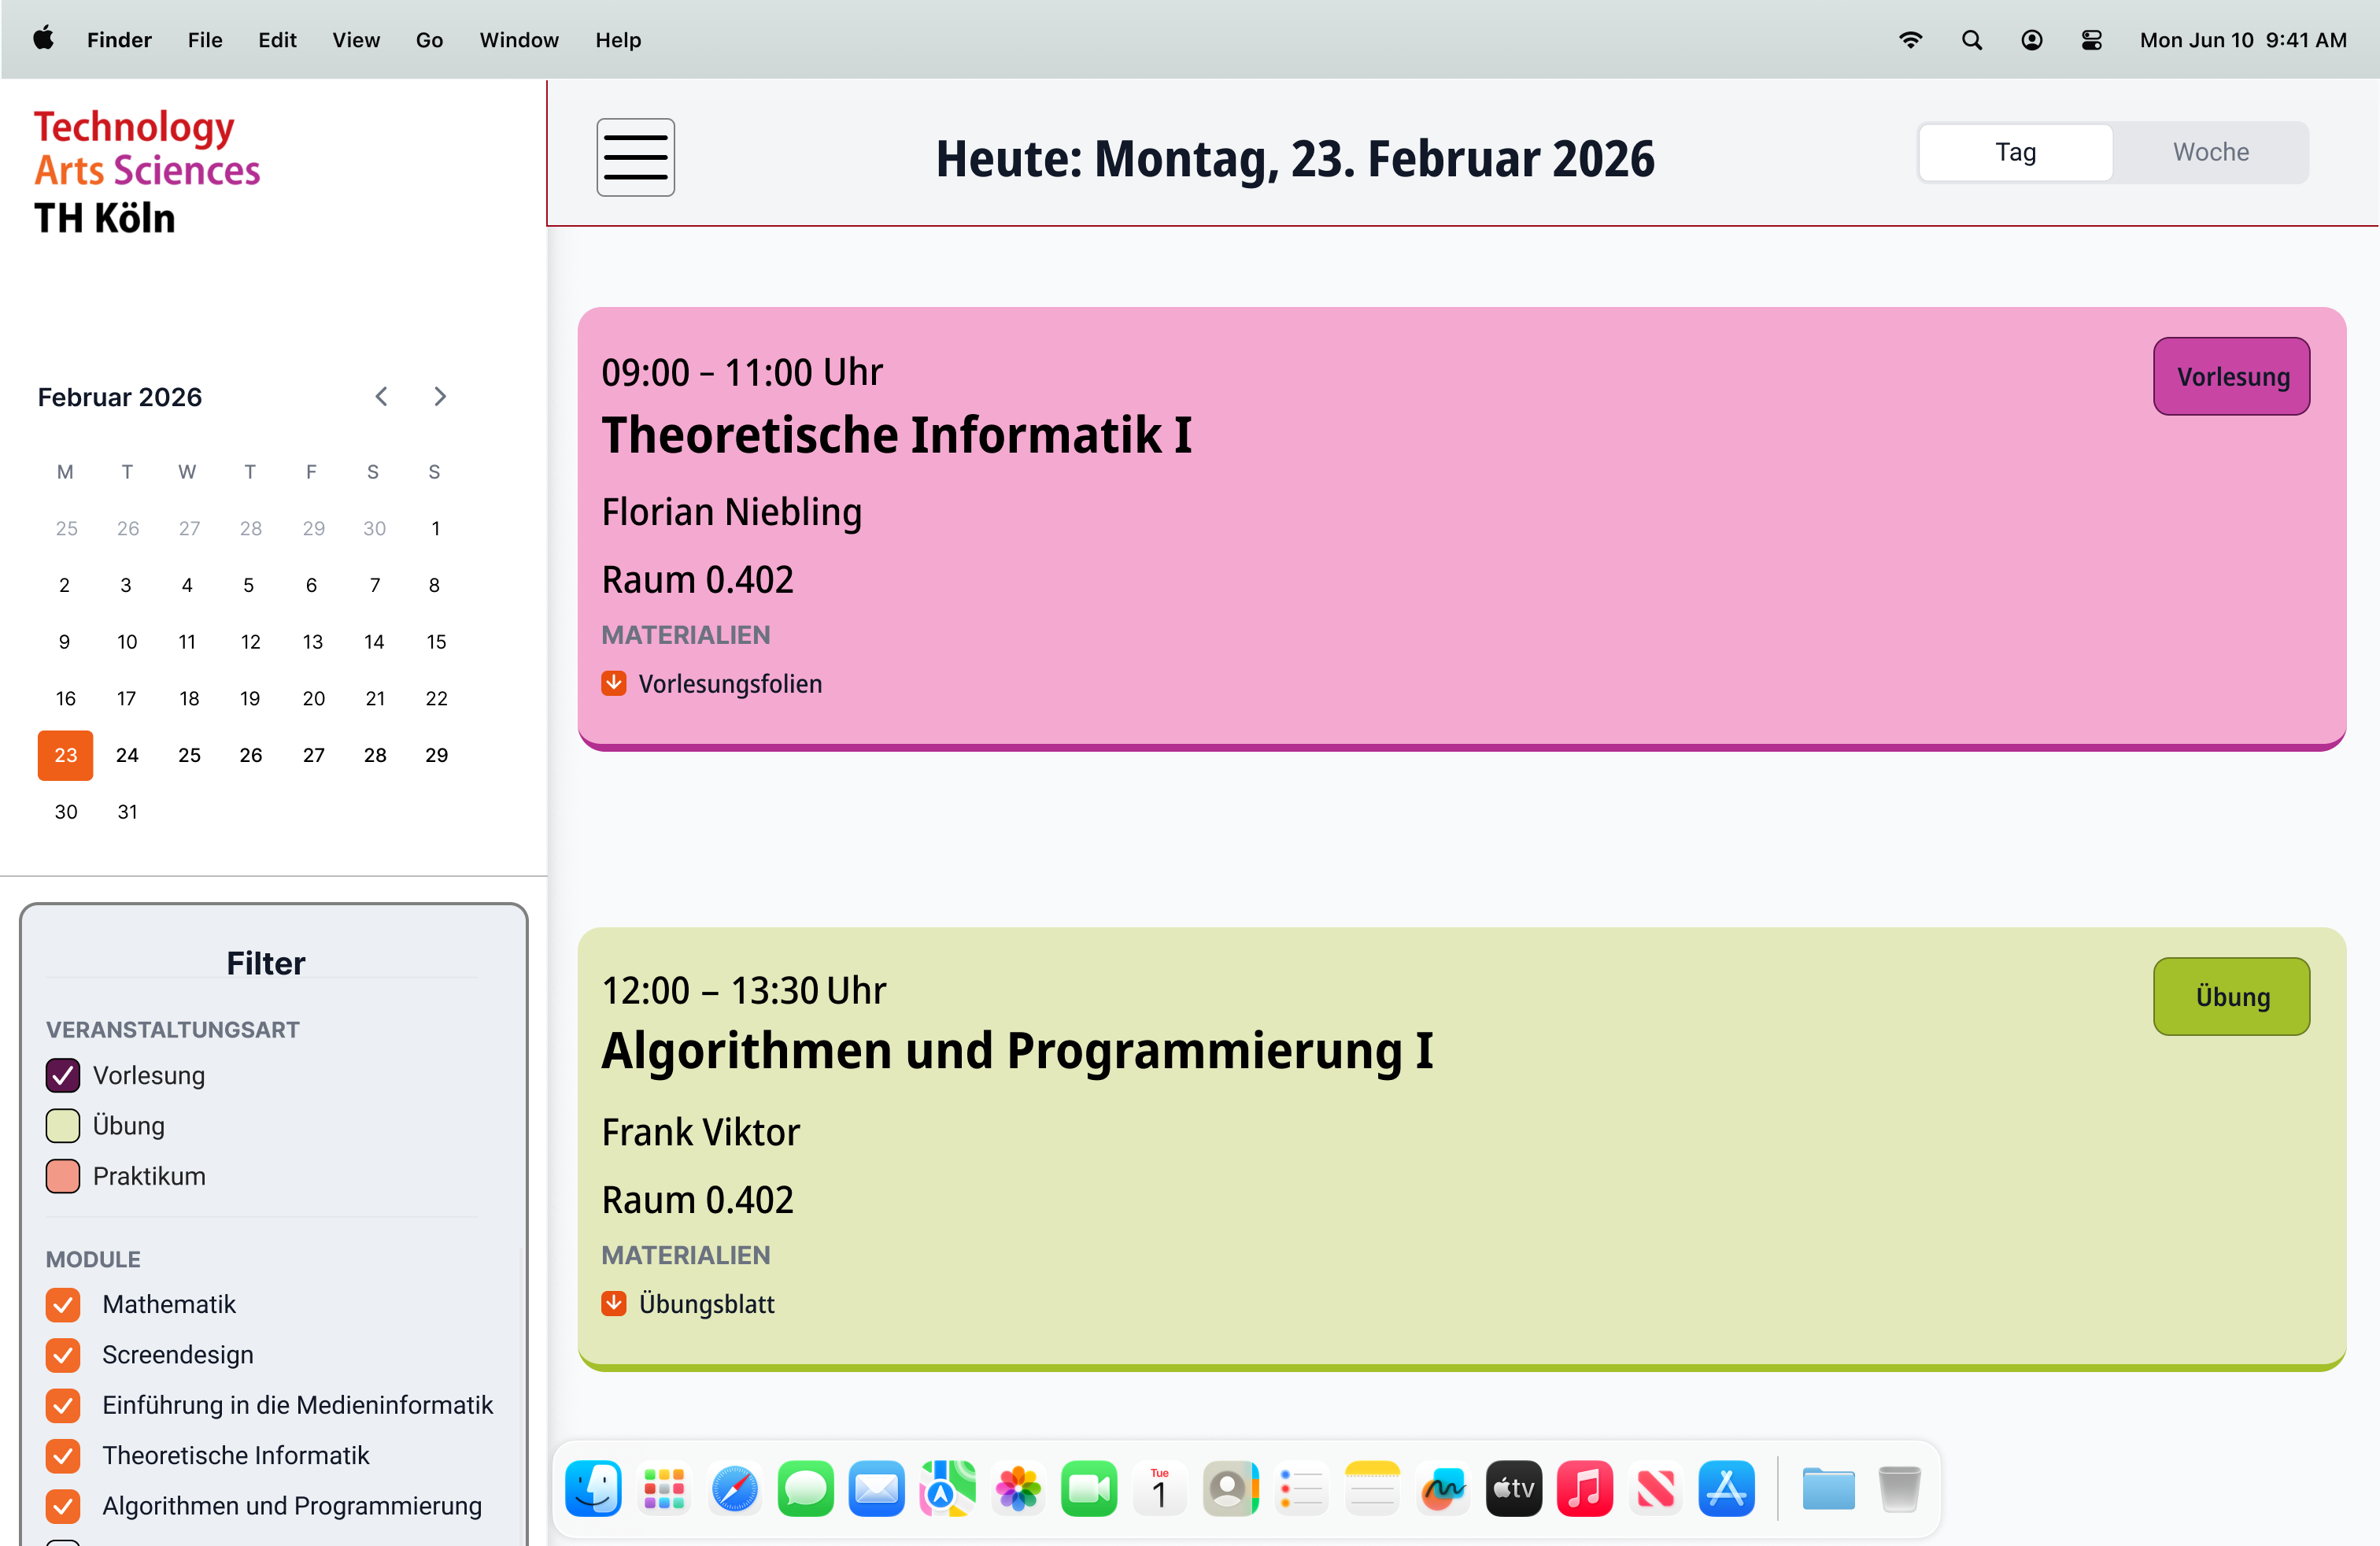Open Control Center icon in menu bar
The height and width of the screenshot is (1546, 2380).
click(2091, 40)
